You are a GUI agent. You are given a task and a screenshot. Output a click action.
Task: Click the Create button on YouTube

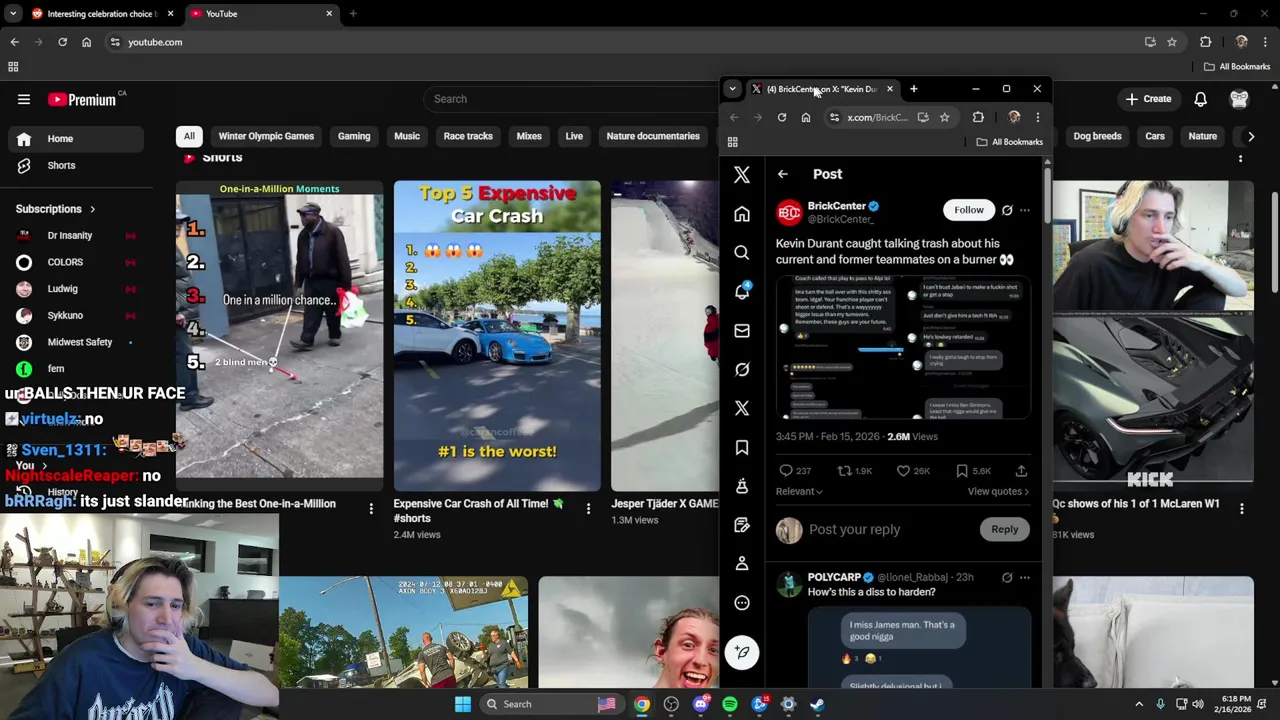1147,99
